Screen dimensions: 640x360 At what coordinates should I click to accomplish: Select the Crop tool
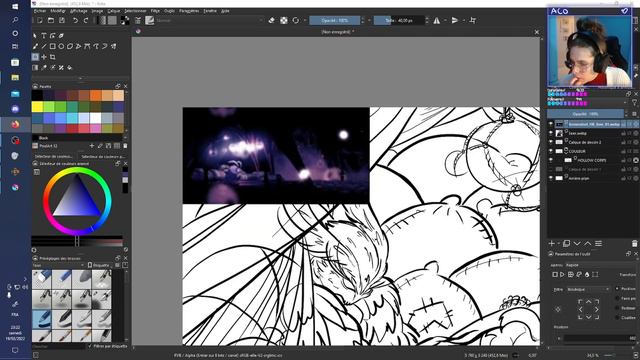[x=53, y=57]
